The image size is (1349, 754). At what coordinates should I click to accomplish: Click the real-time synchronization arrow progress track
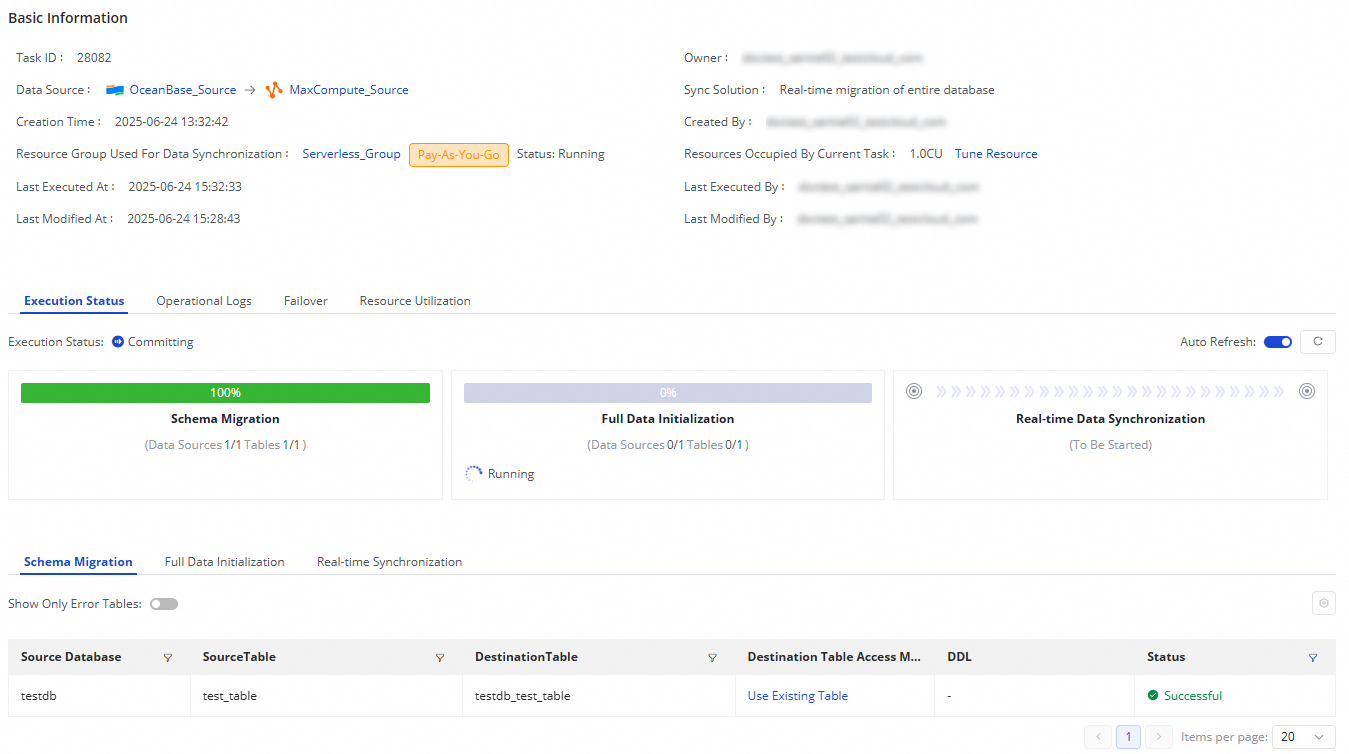[x=1110, y=391]
